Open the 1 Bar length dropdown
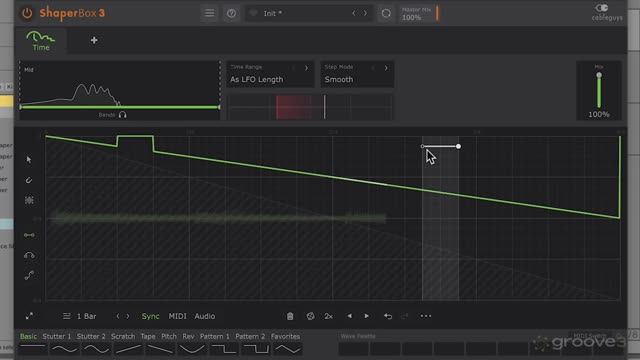 87,316
